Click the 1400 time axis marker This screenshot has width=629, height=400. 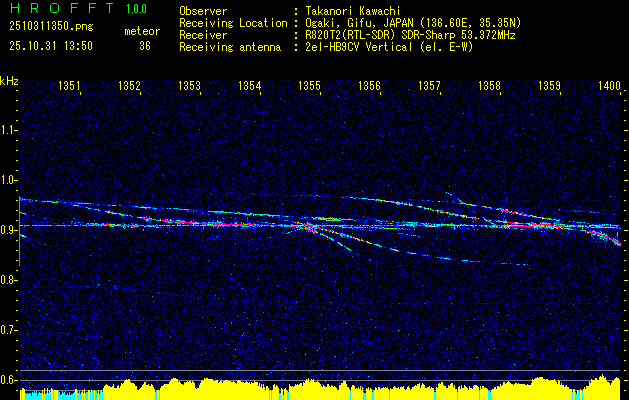(x=610, y=85)
